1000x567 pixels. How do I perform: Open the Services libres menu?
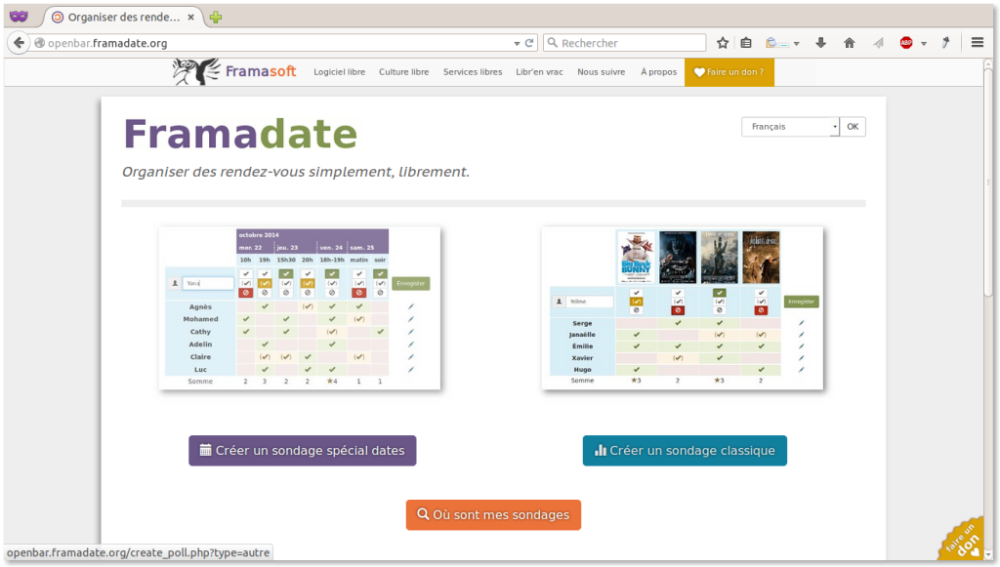click(473, 72)
